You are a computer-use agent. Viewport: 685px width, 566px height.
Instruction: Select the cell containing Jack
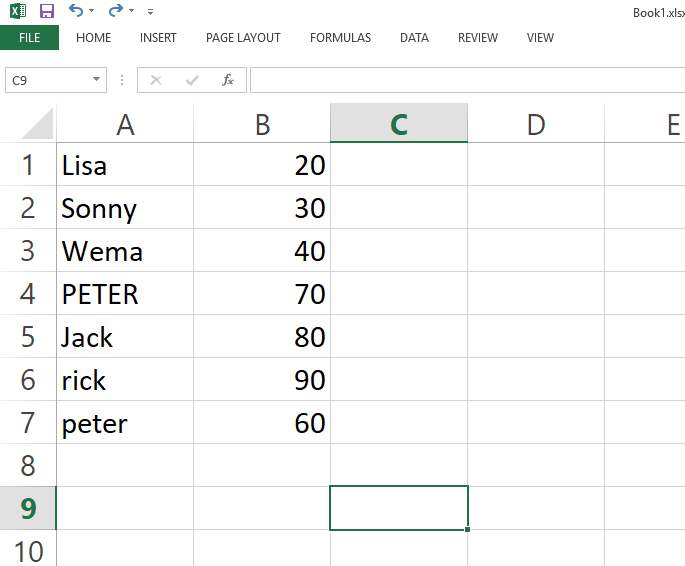click(125, 336)
